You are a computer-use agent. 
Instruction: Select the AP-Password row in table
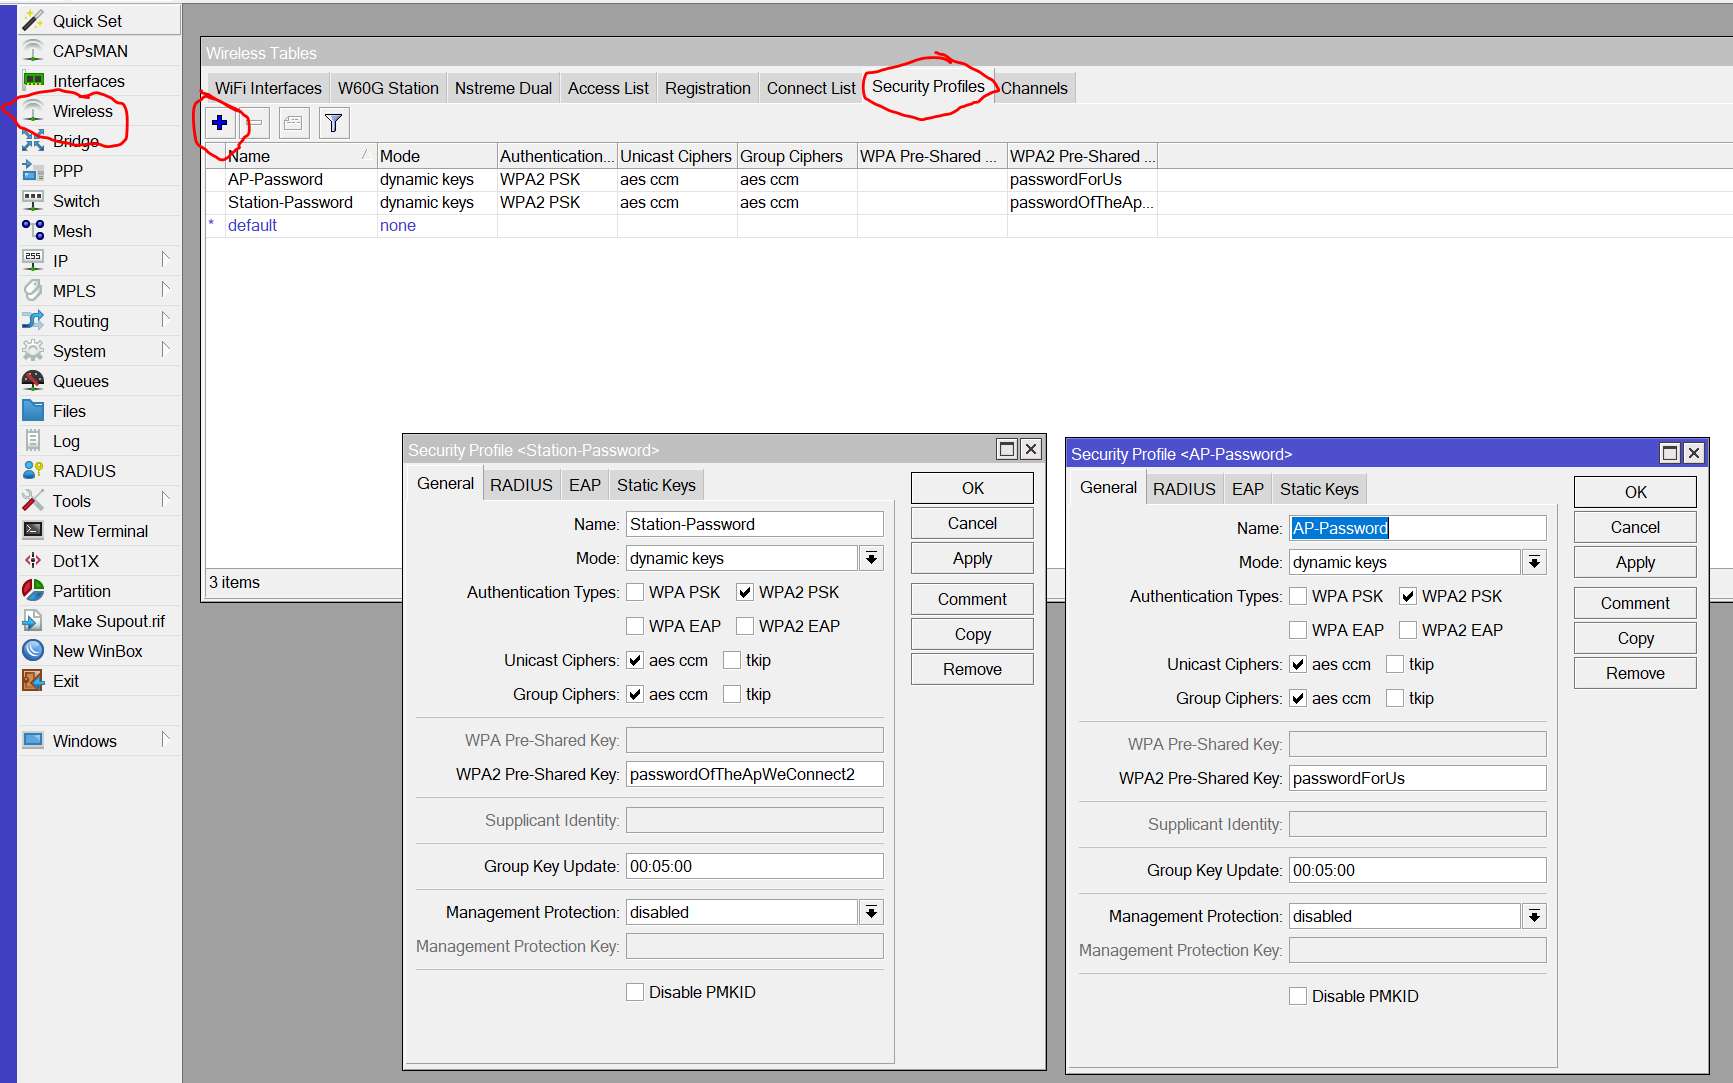coord(682,179)
